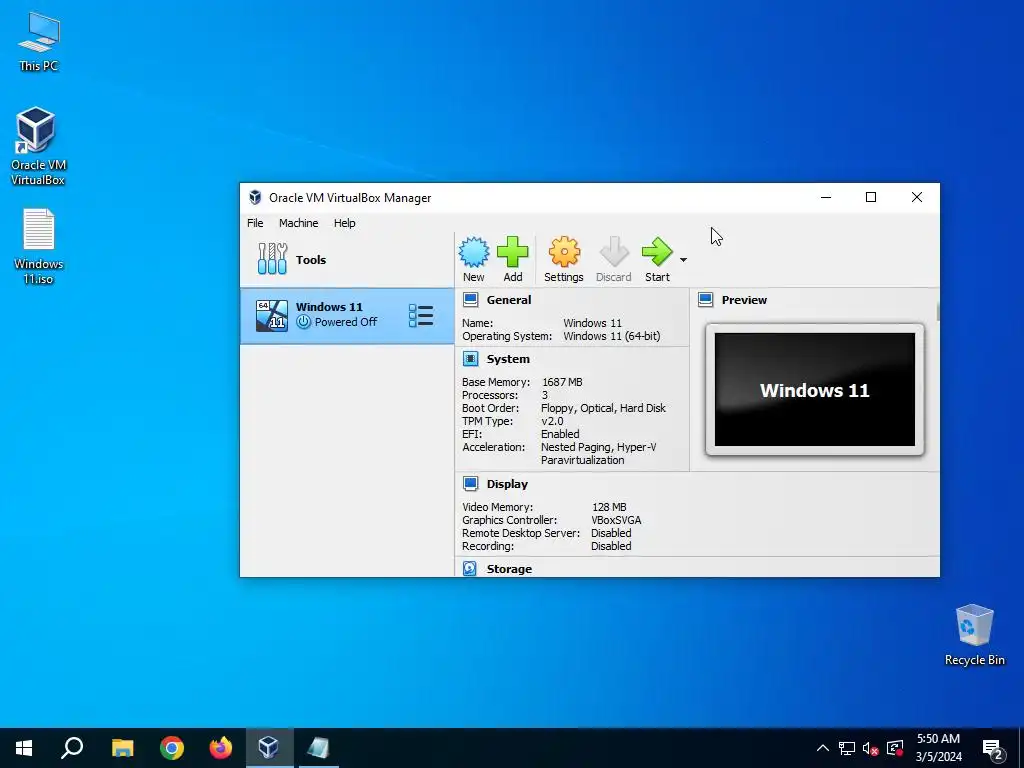This screenshot has width=1024, height=768.
Task: Click the last running app taskbar icon
Action: pyautogui.click(x=318, y=748)
